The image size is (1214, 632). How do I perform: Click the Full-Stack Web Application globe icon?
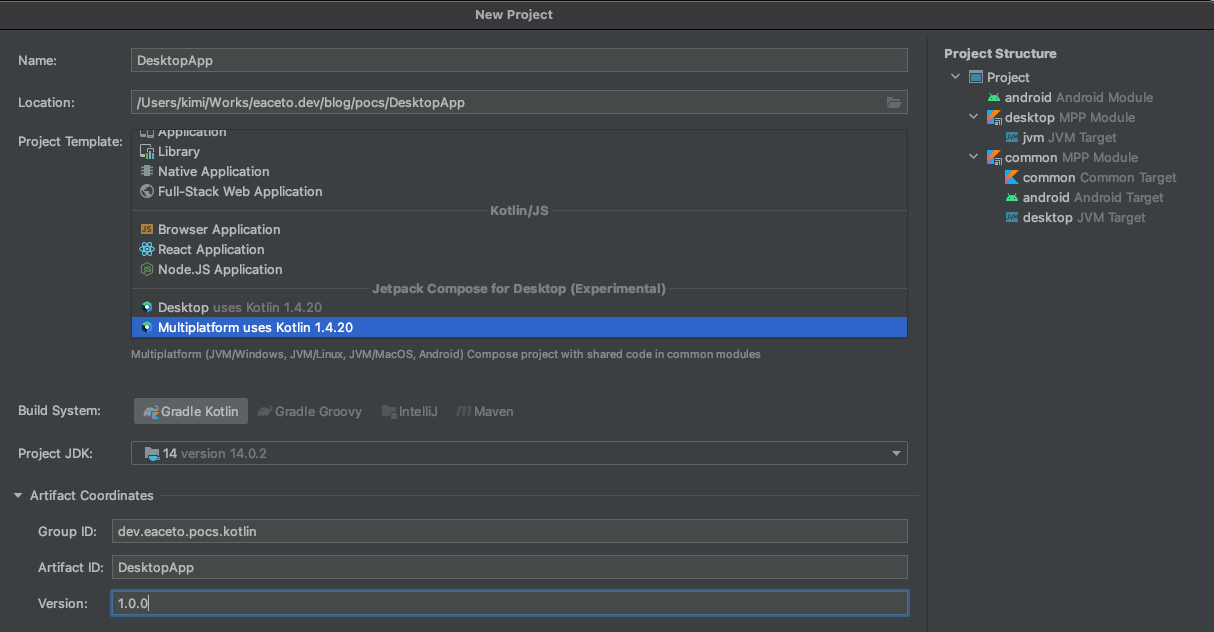tap(147, 192)
